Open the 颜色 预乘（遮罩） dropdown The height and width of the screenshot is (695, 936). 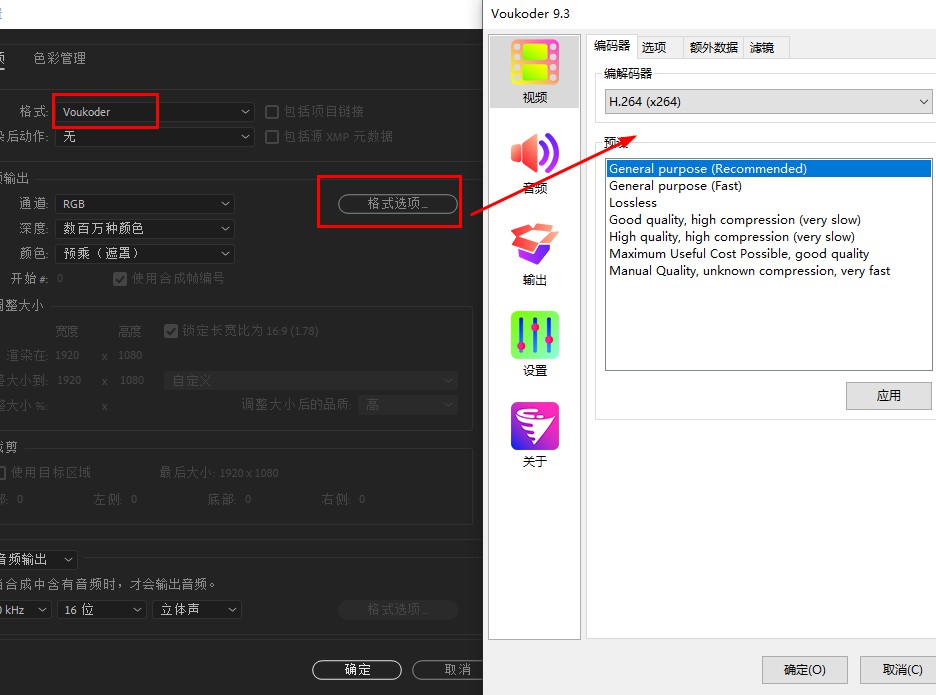click(144, 254)
